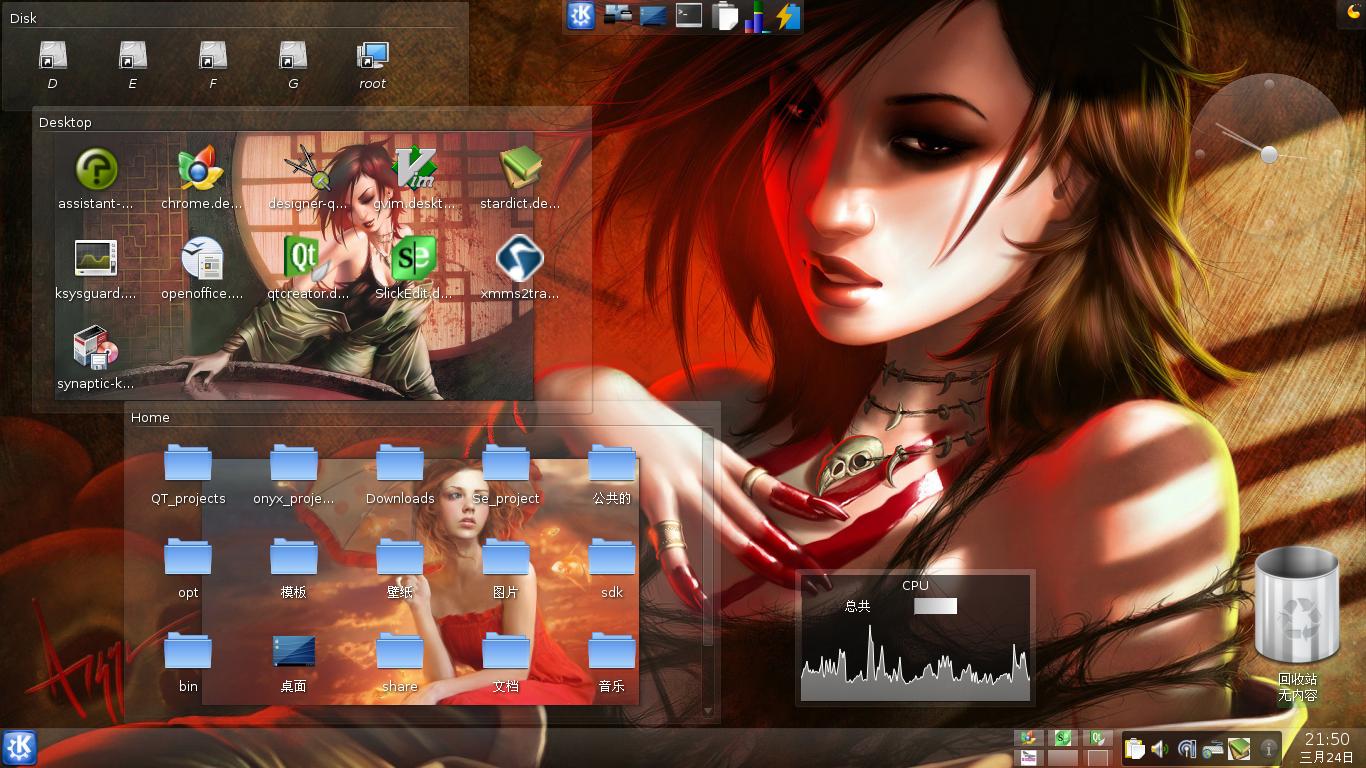Click the wireless network tray icon
Image resolution: width=1366 pixels, height=768 pixels.
(x=1187, y=748)
